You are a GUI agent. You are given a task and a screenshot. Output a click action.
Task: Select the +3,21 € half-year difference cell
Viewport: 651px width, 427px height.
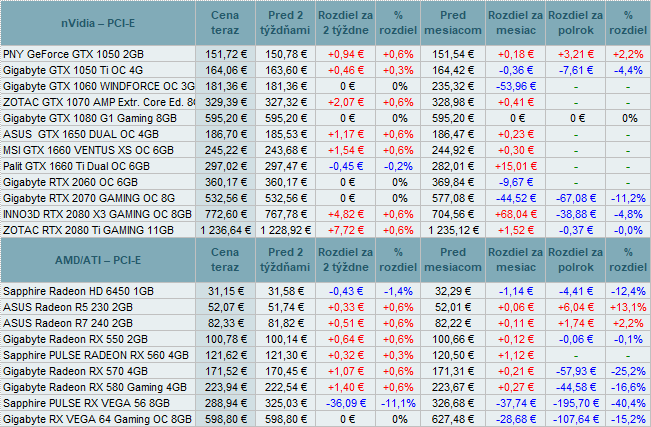[x=576, y=54]
